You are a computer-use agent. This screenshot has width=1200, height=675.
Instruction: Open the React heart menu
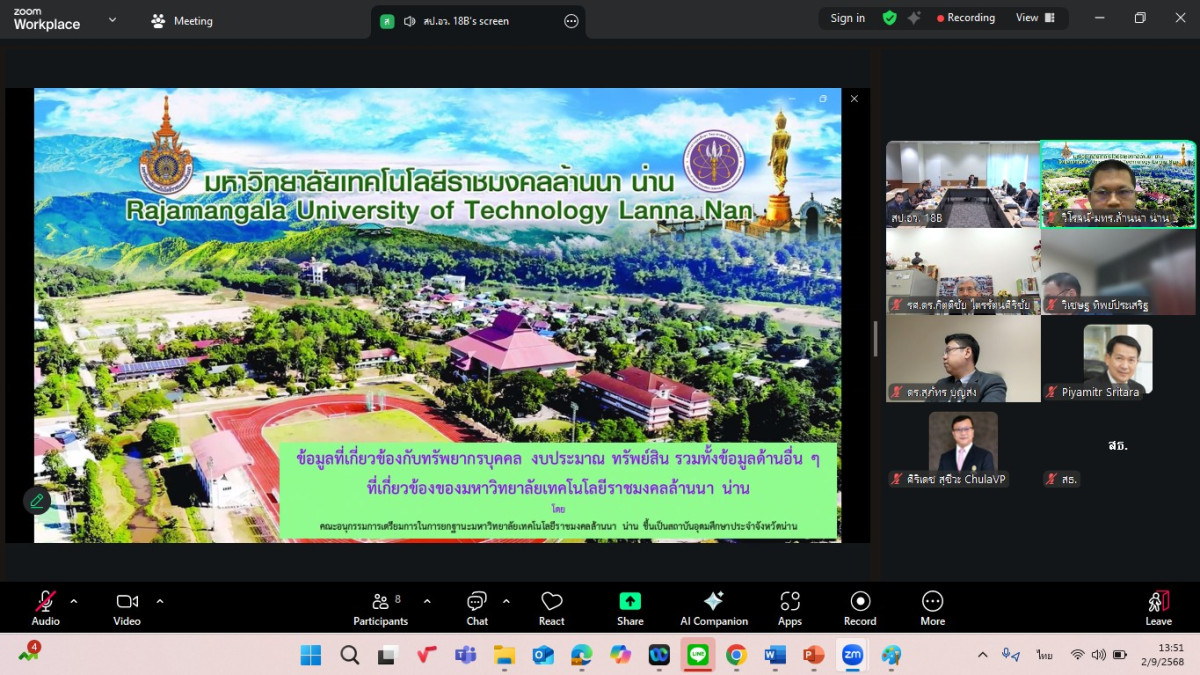(x=552, y=607)
